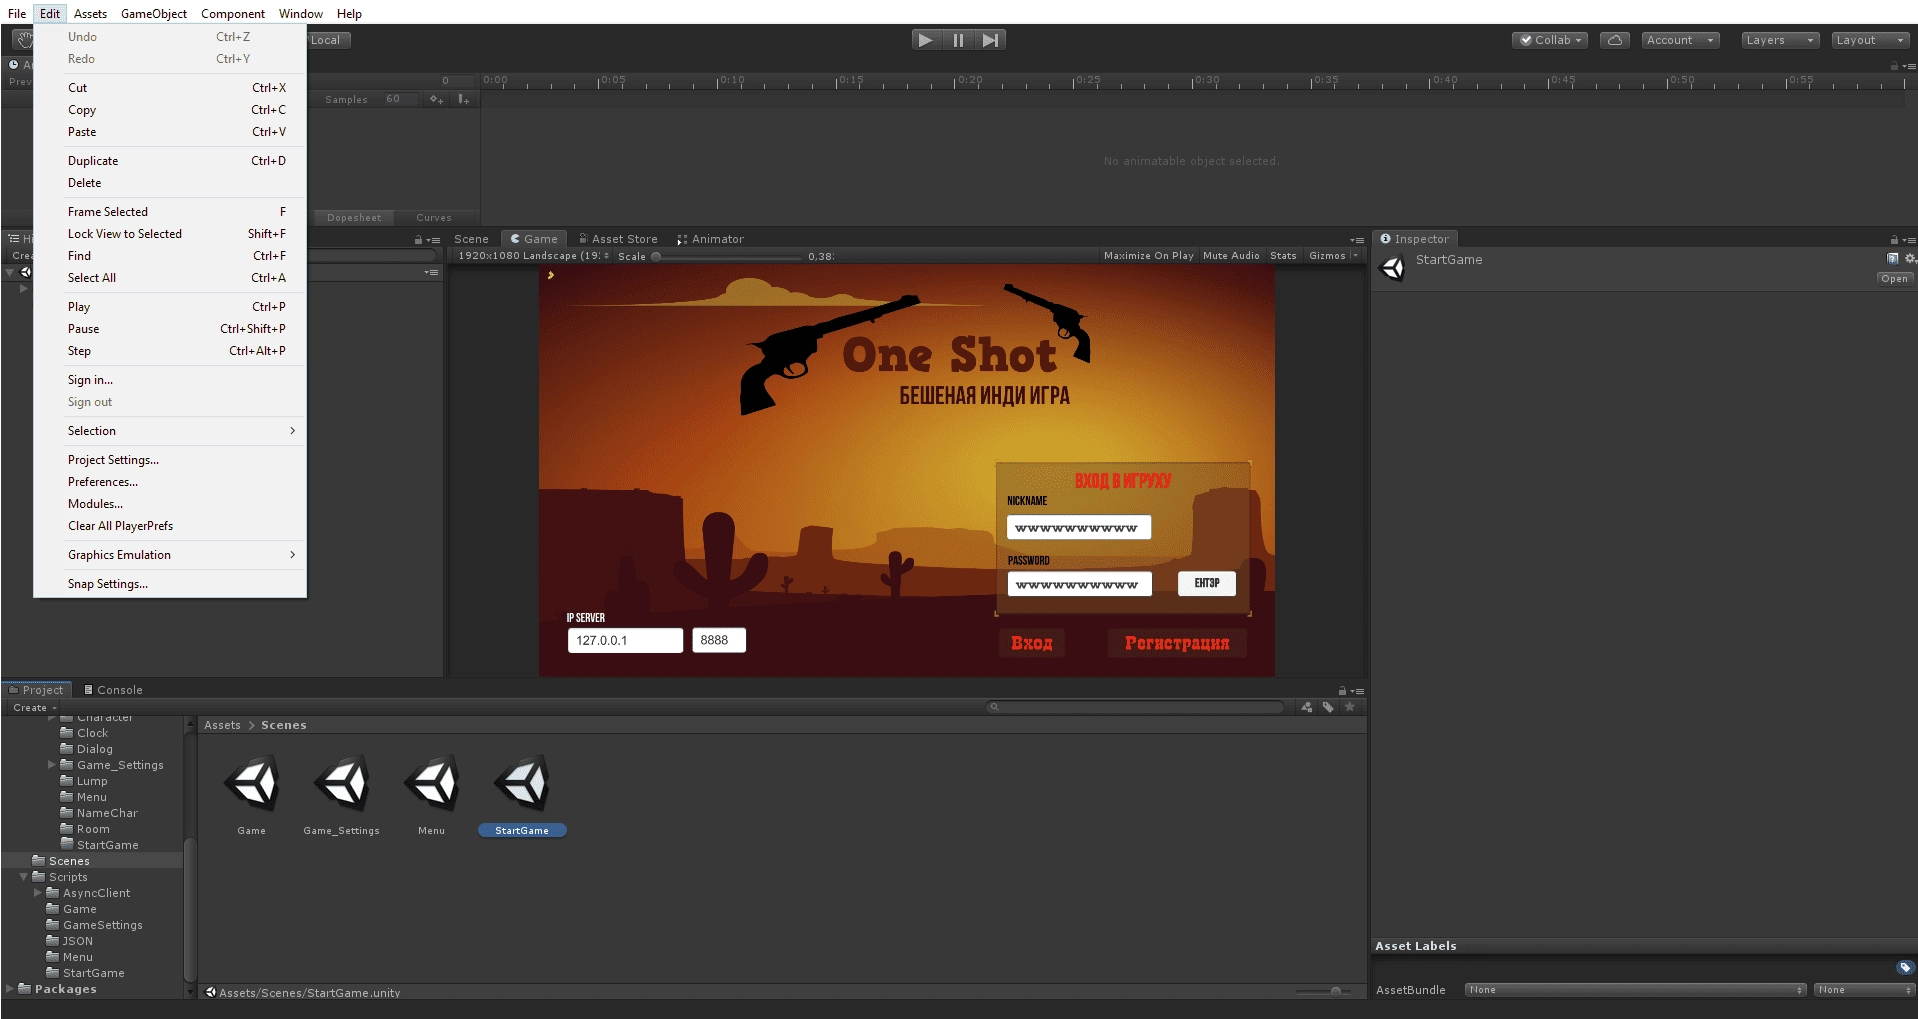The image size is (1918, 1019).
Task: Select the Game_Settings scene asset icon
Action: 342,783
